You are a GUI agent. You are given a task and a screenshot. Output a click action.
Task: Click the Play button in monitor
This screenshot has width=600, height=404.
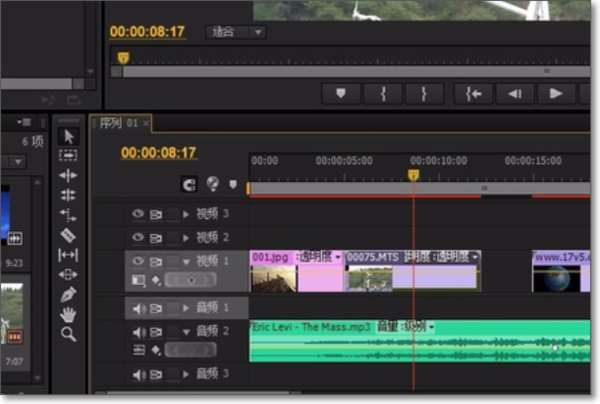(x=555, y=93)
